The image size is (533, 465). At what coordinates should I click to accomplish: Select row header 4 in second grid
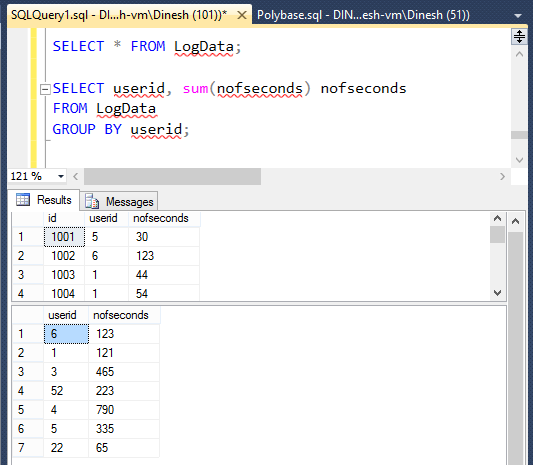(28, 391)
